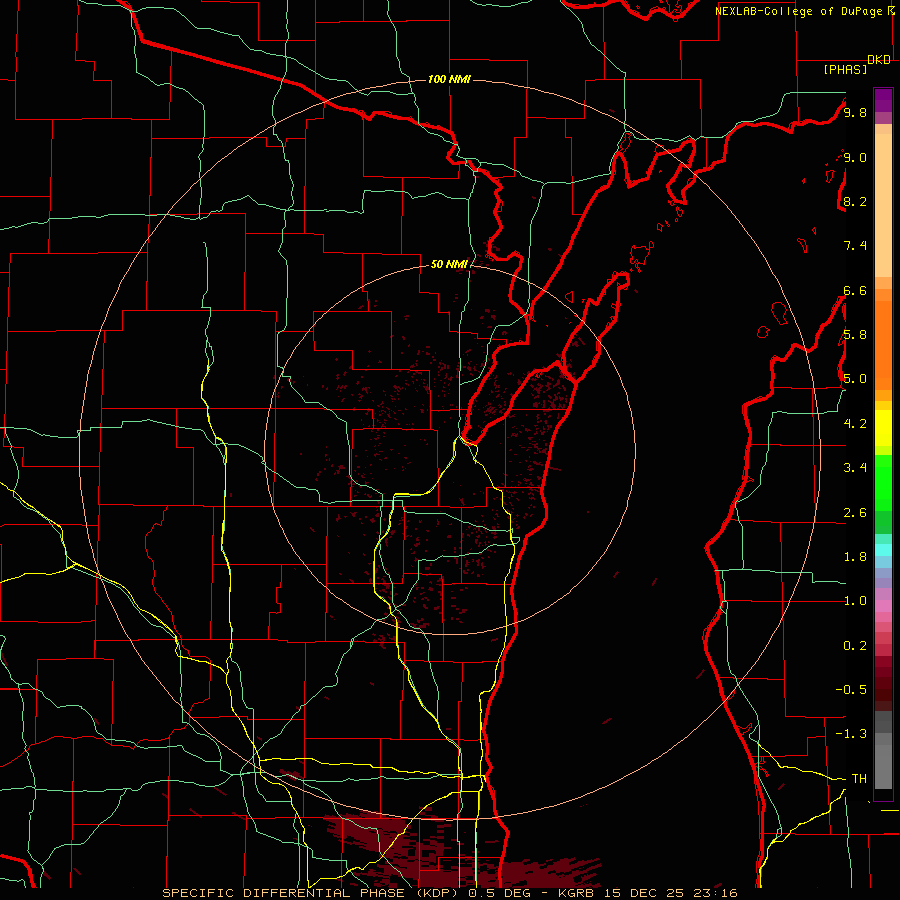Click the "NEXLAB-College of DuPage" header text

pyautogui.click(x=799, y=11)
